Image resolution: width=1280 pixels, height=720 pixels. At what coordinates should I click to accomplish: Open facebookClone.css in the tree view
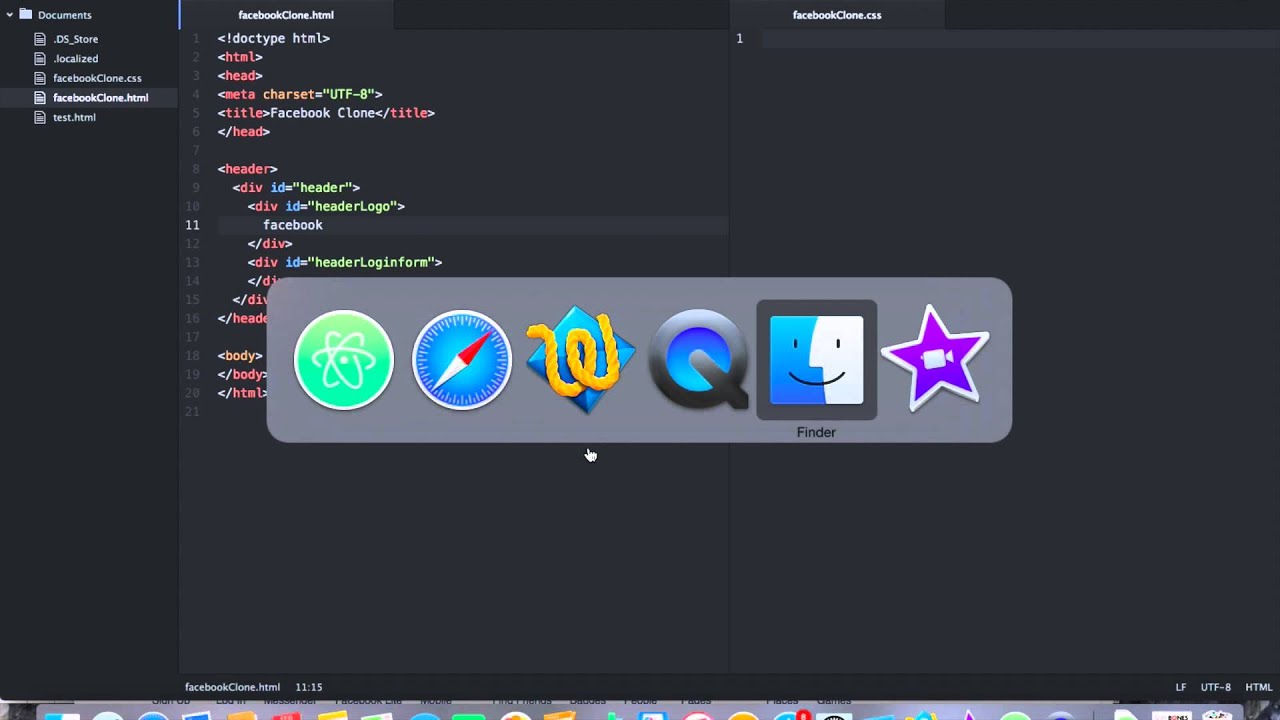click(97, 78)
